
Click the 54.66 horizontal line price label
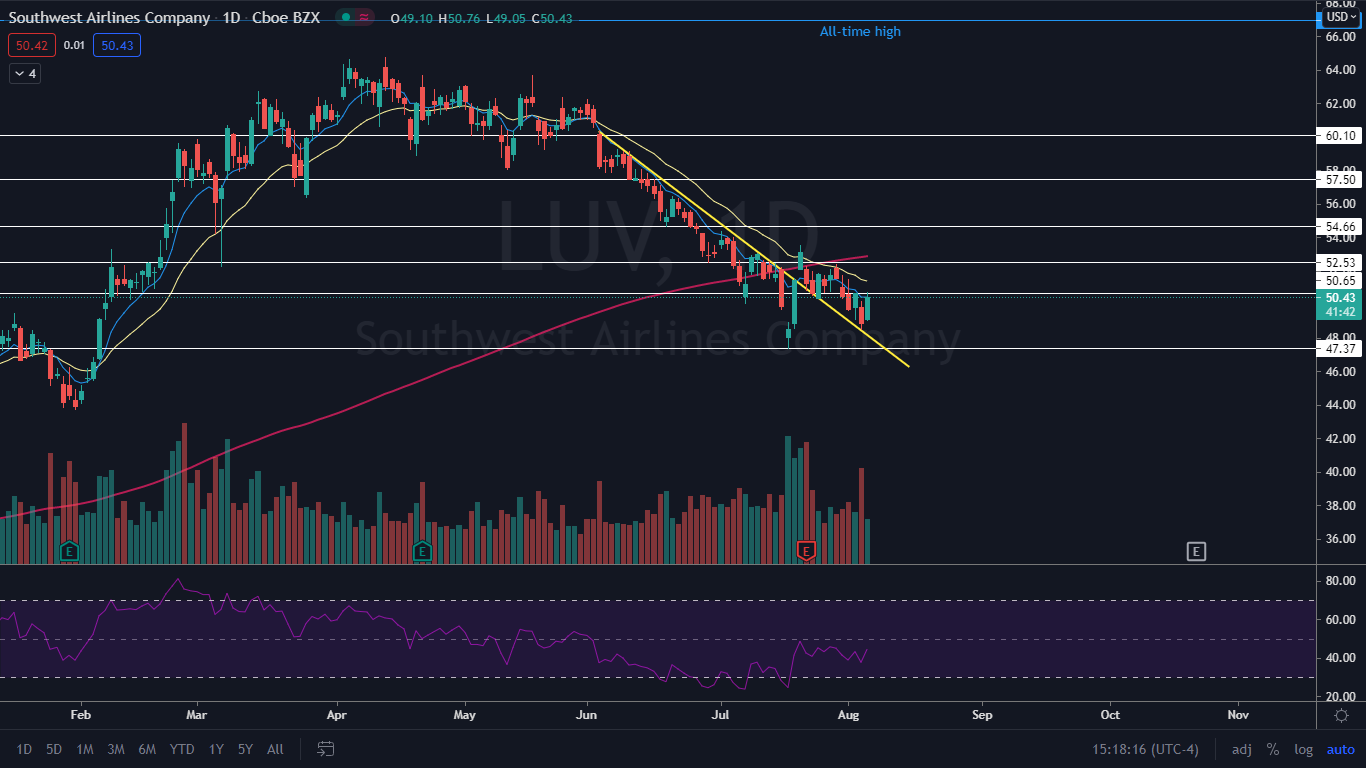[x=1340, y=227]
